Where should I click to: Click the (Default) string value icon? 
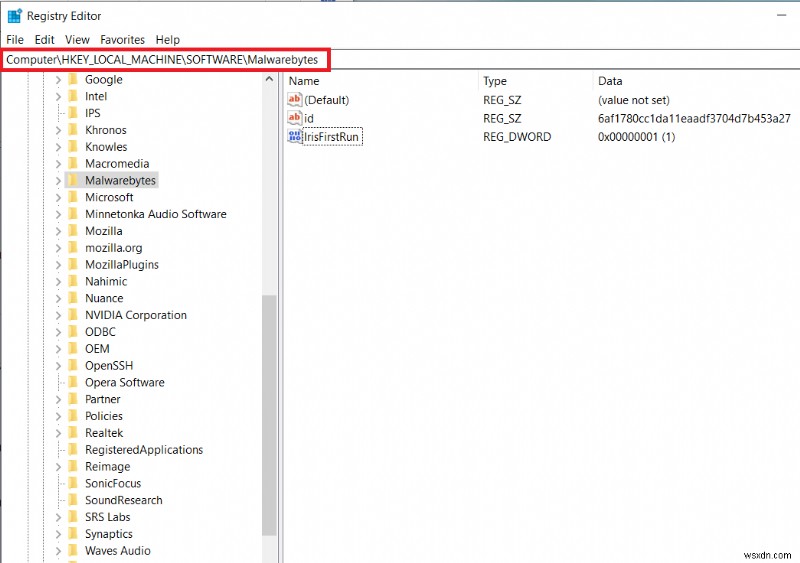(294, 100)
